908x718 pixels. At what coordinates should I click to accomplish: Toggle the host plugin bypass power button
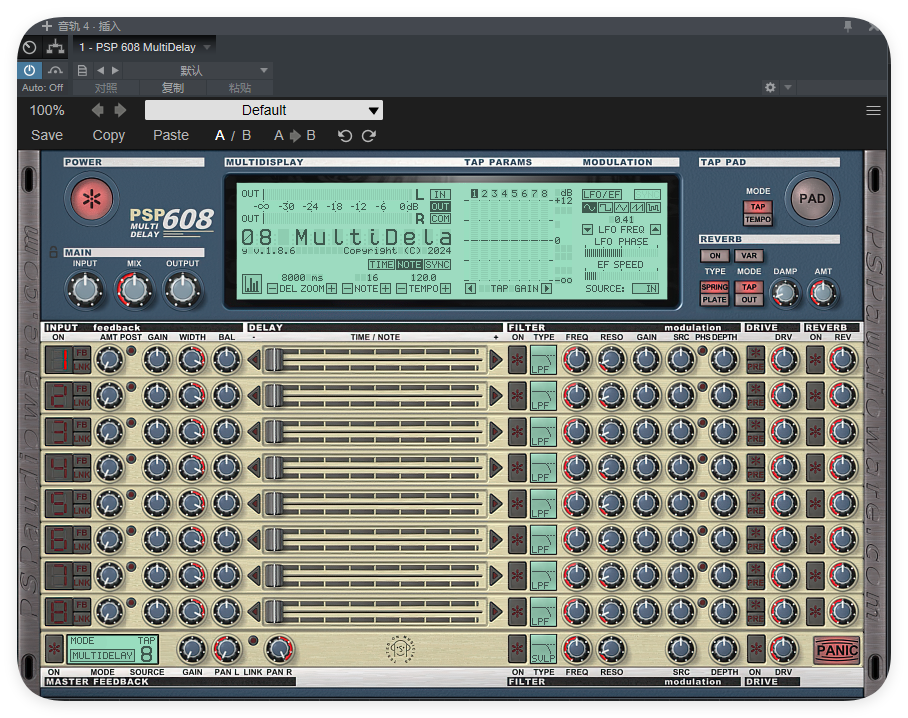click(30, 71)
